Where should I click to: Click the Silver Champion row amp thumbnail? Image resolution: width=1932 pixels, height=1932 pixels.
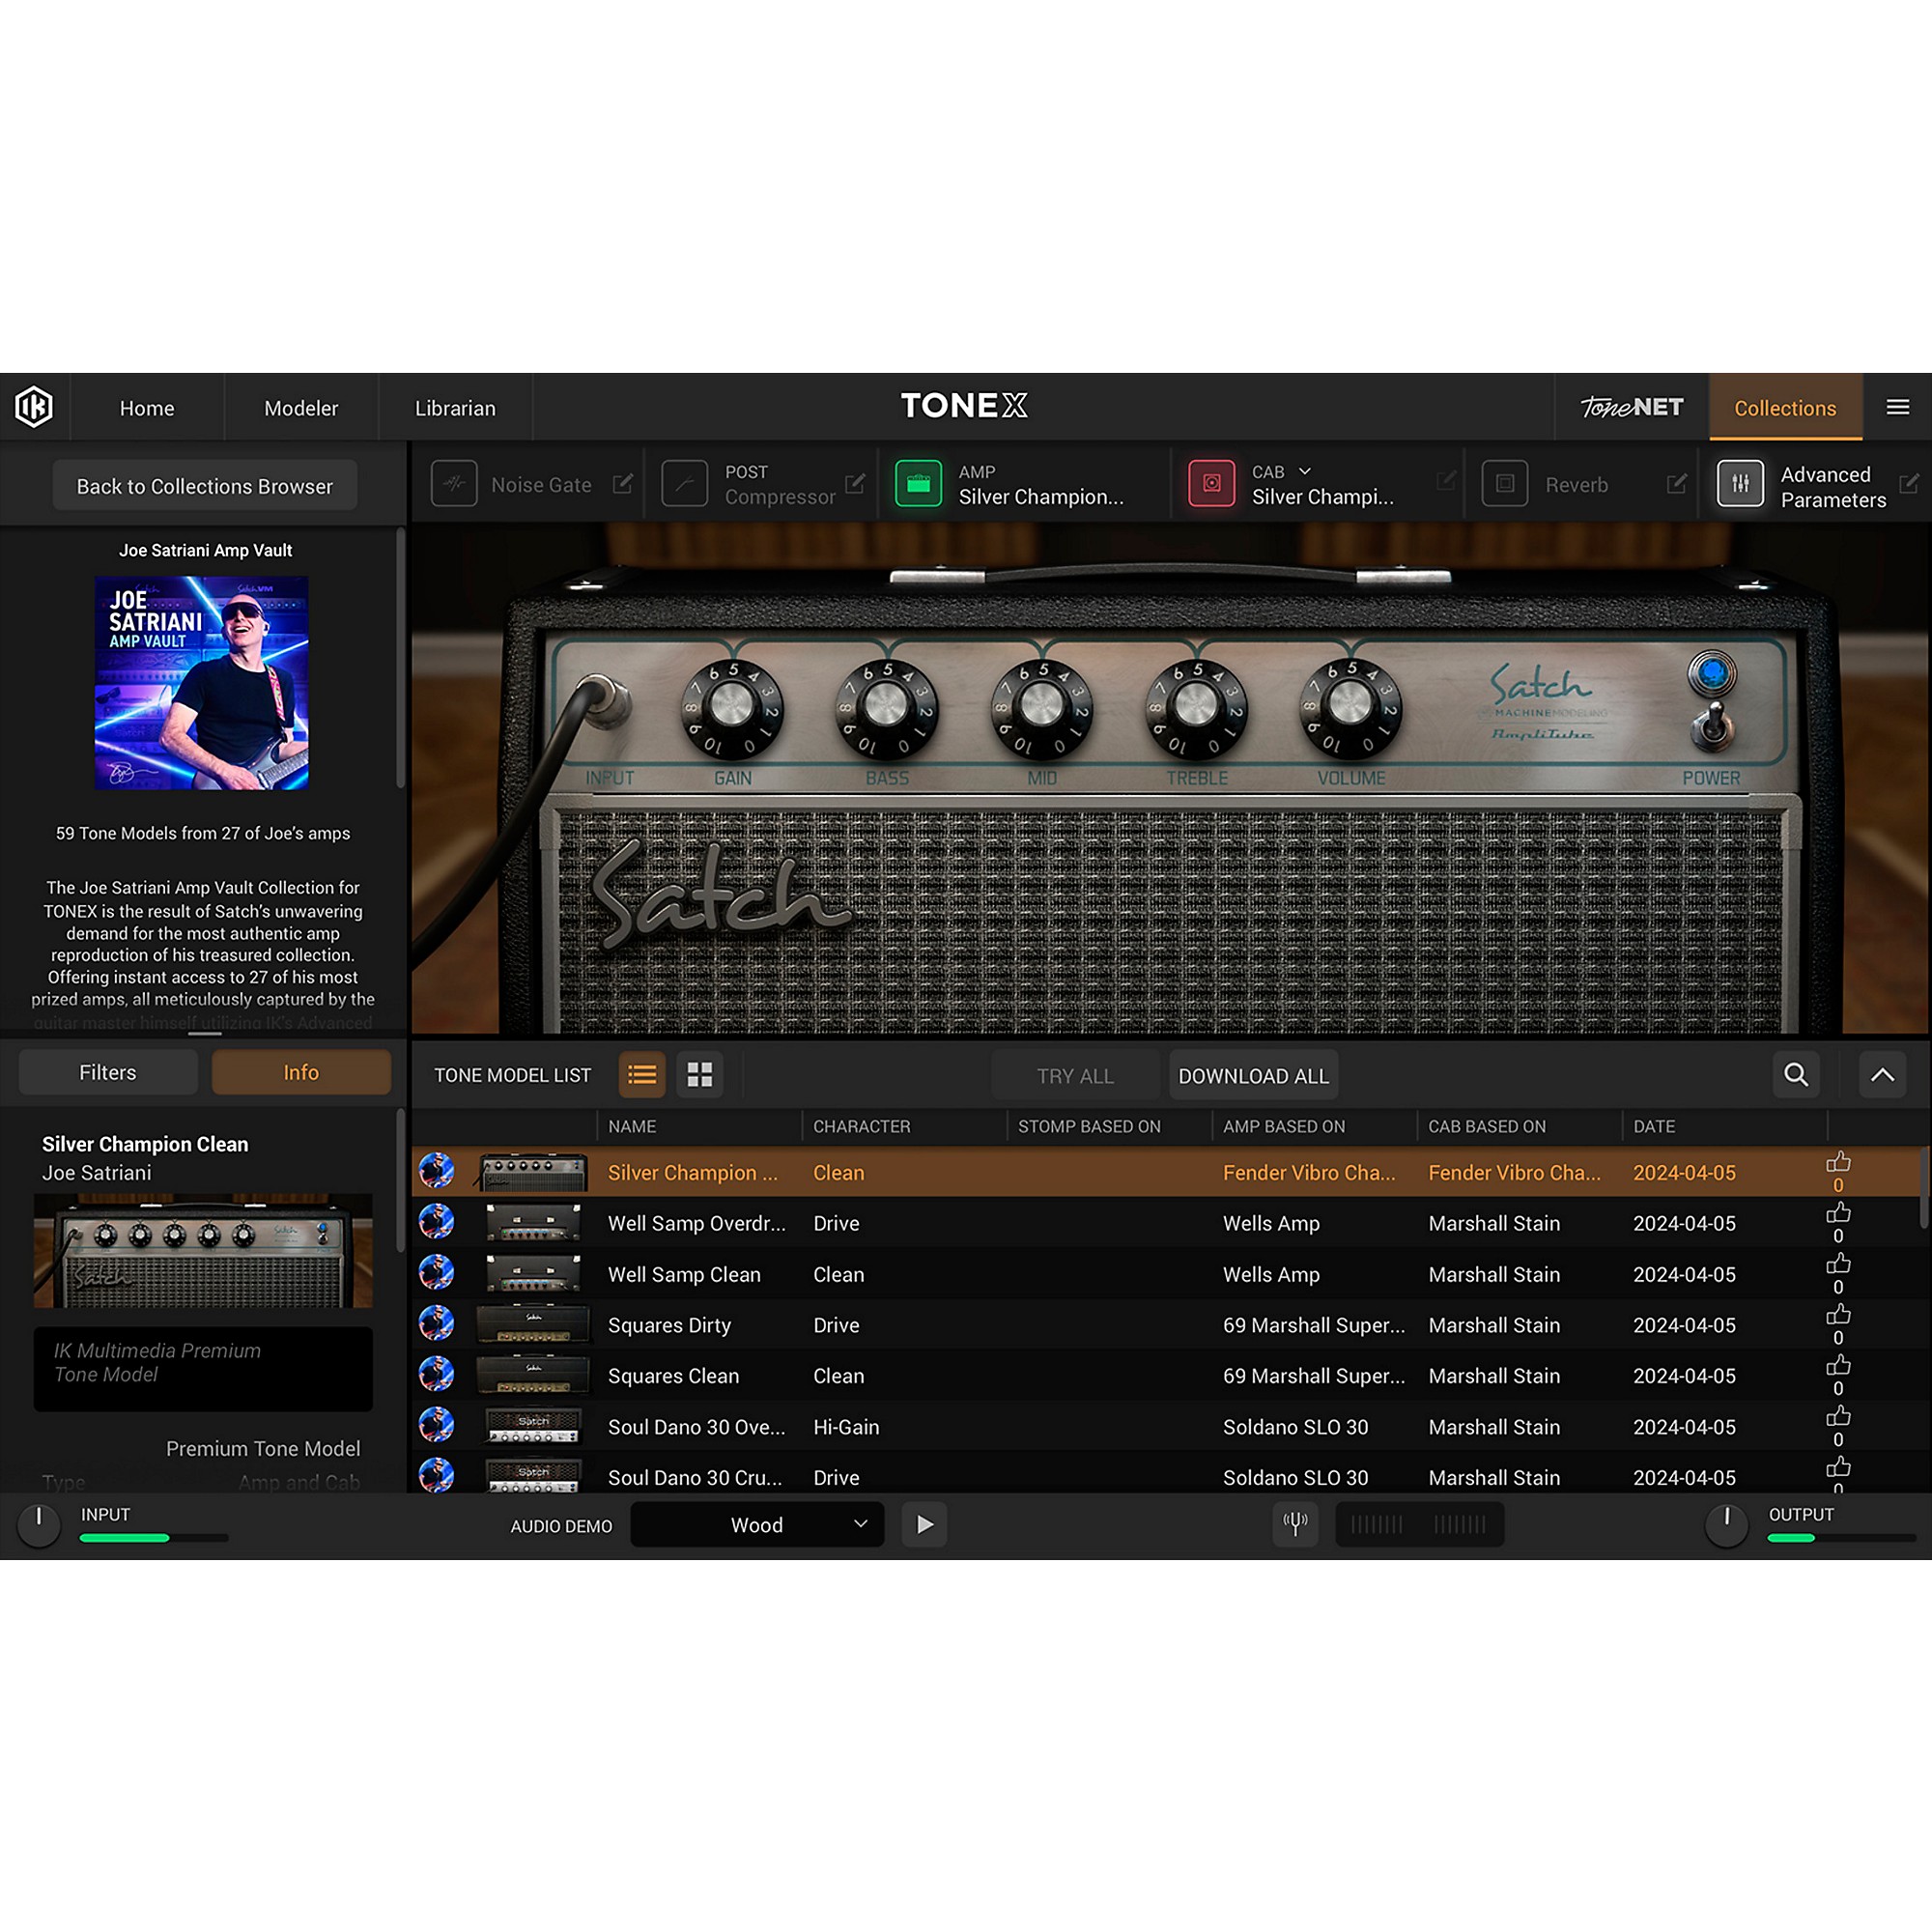(x=533, y=1172)
